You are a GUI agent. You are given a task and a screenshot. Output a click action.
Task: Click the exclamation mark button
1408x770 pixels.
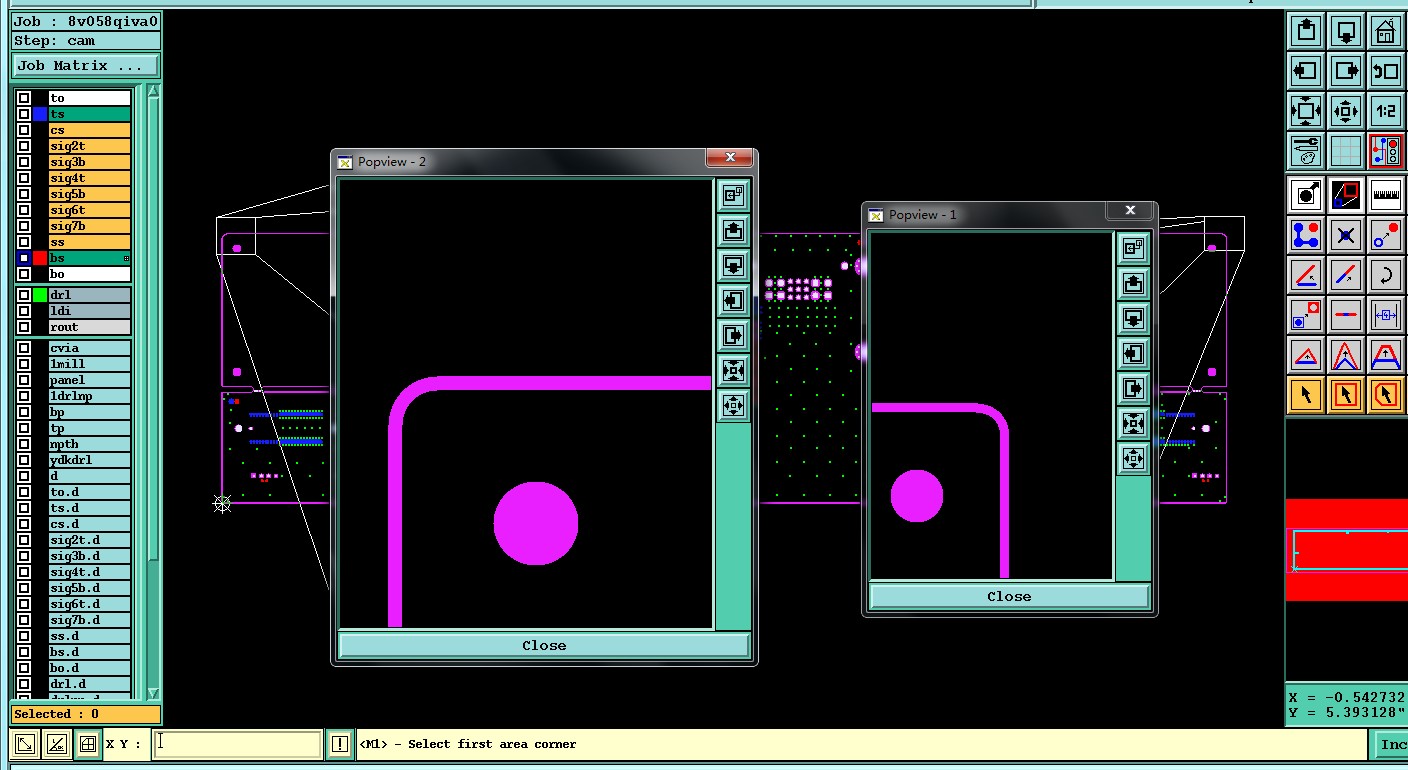click(x=340, y=744)
